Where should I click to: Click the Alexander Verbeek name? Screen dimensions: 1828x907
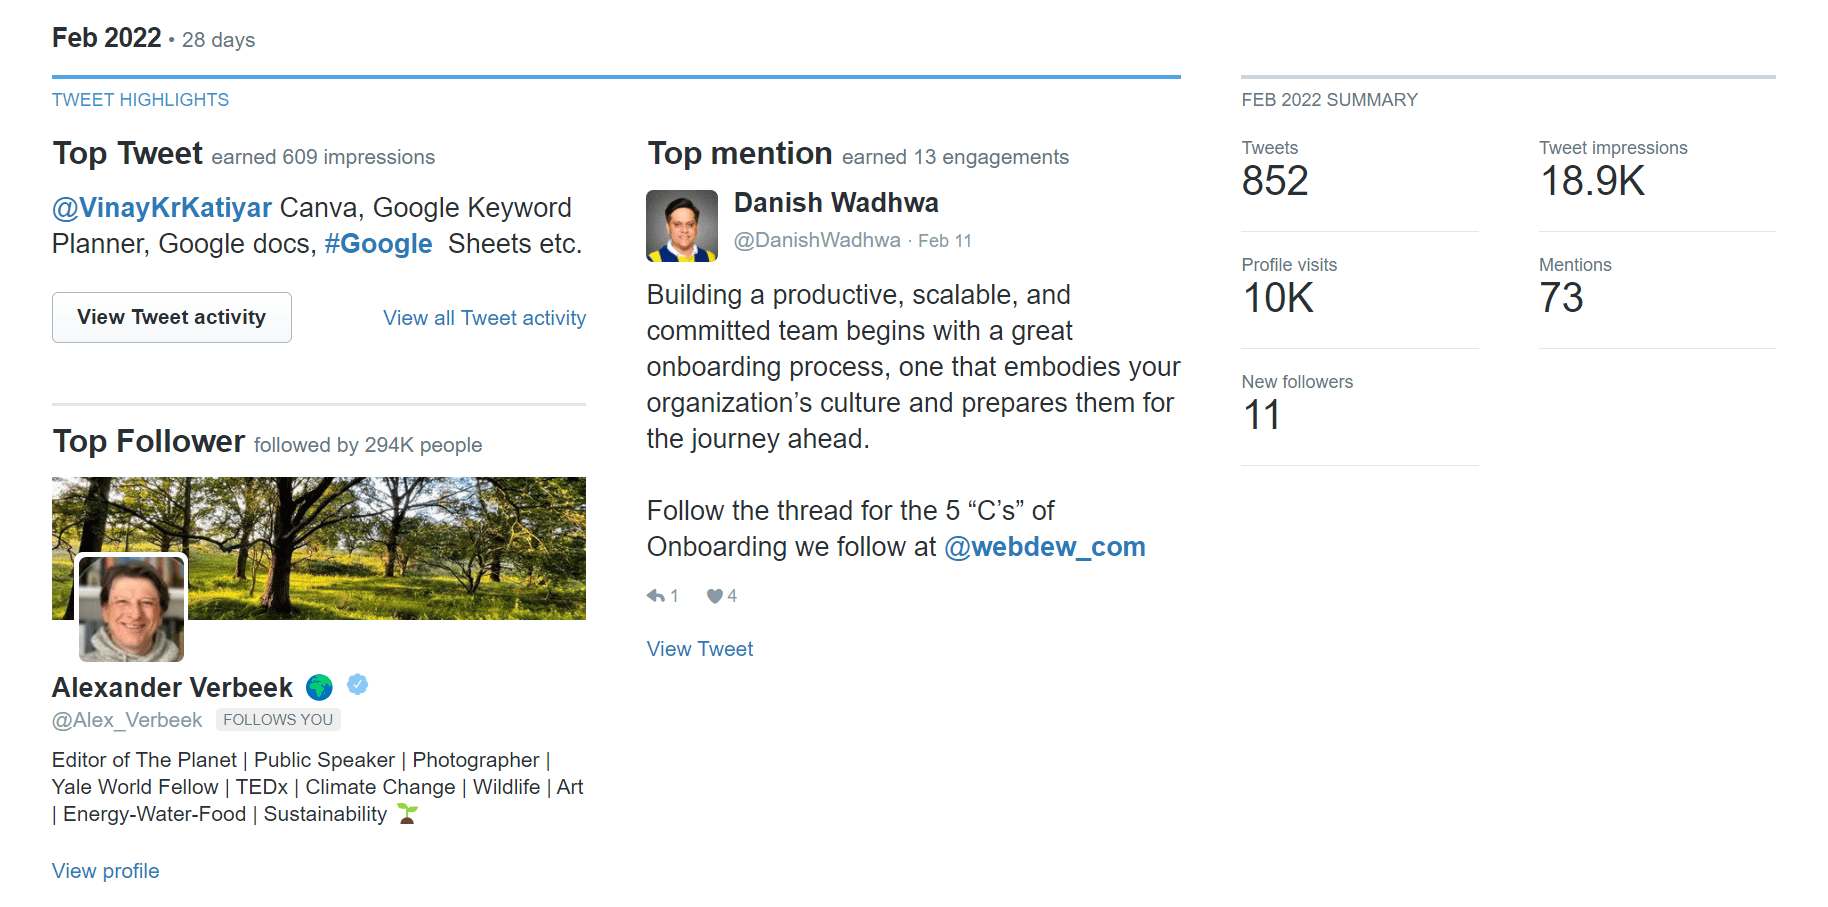(172, 688)
